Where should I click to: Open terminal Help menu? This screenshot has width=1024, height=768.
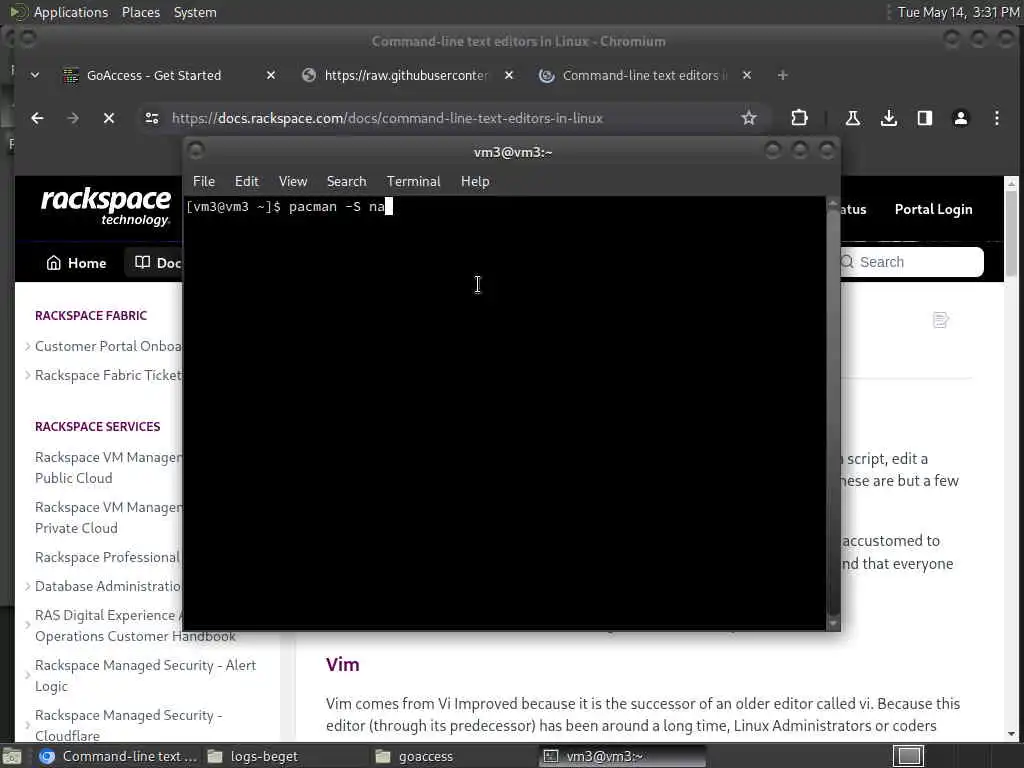(475, 182)
